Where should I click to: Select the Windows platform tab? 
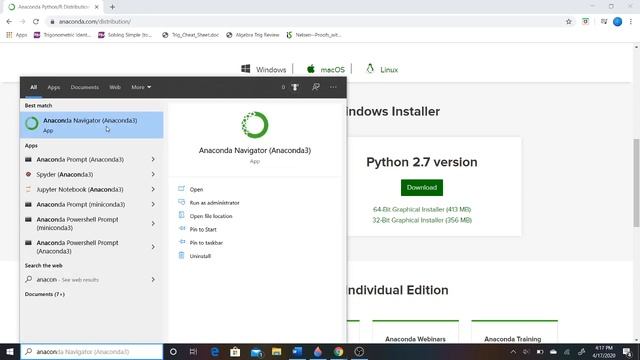[x=264, y=69]
